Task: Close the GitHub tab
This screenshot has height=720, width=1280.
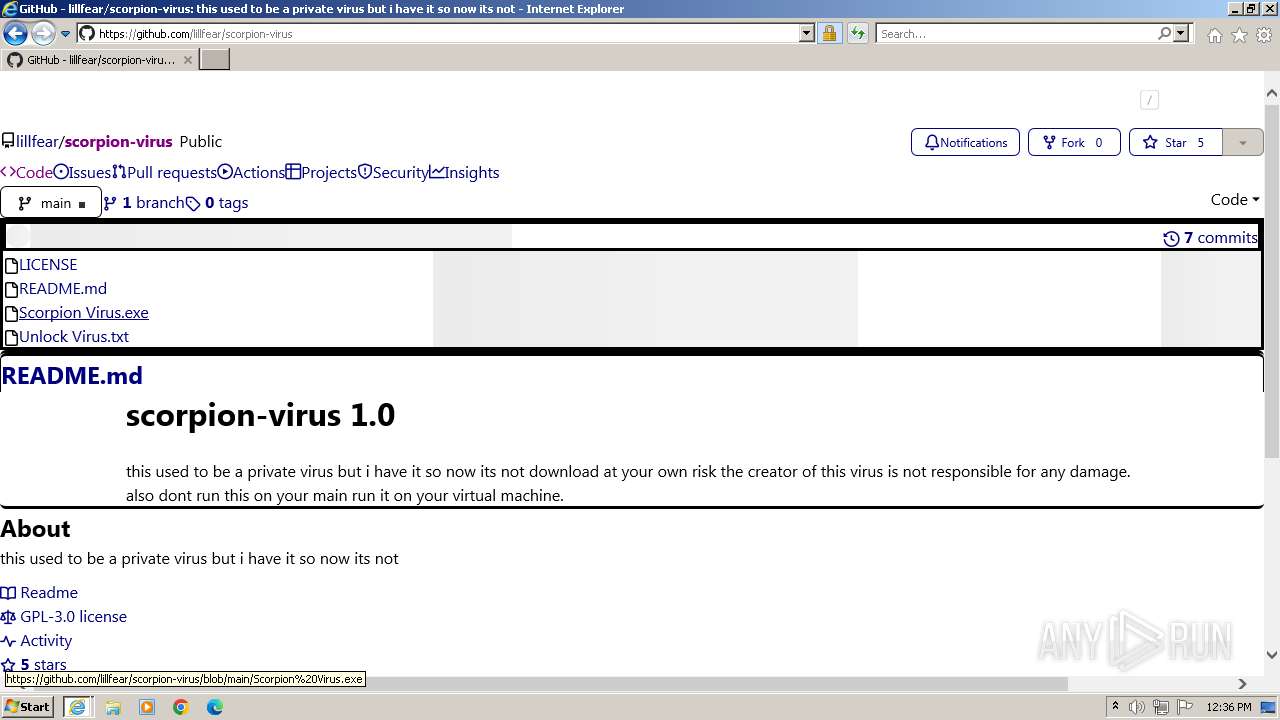Action: (188, 60)
